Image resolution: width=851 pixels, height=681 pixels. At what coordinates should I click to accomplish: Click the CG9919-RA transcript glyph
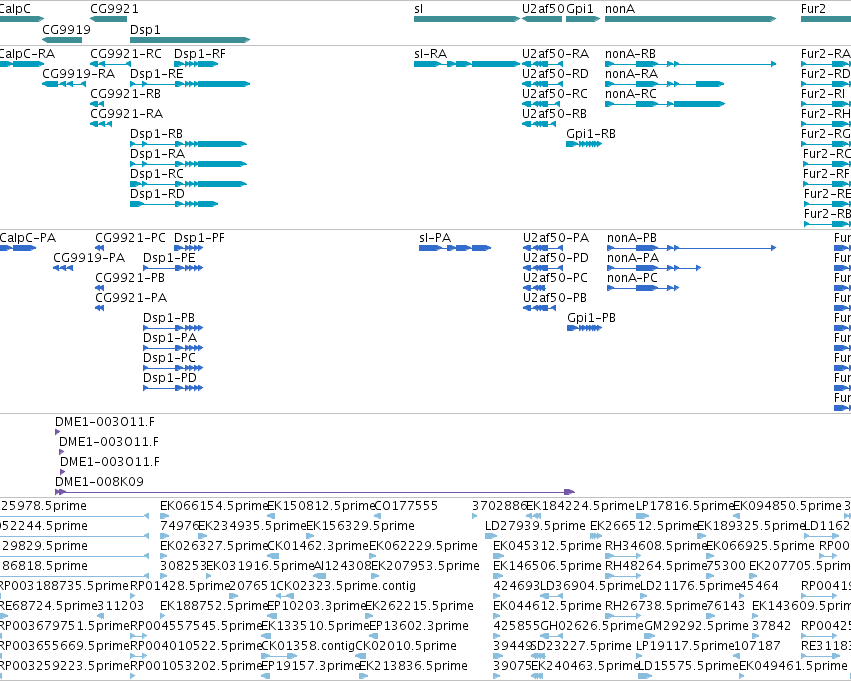(x=62, y=84)
